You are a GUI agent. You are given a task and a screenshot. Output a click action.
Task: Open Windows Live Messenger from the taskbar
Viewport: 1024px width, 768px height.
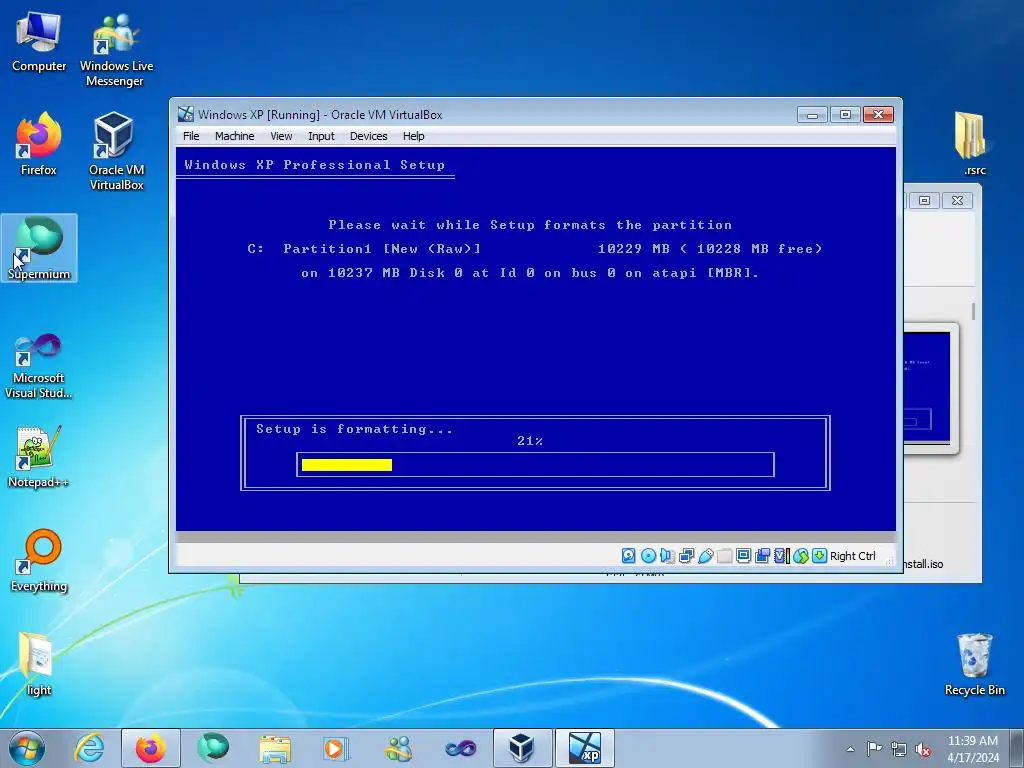click(398, 748)
